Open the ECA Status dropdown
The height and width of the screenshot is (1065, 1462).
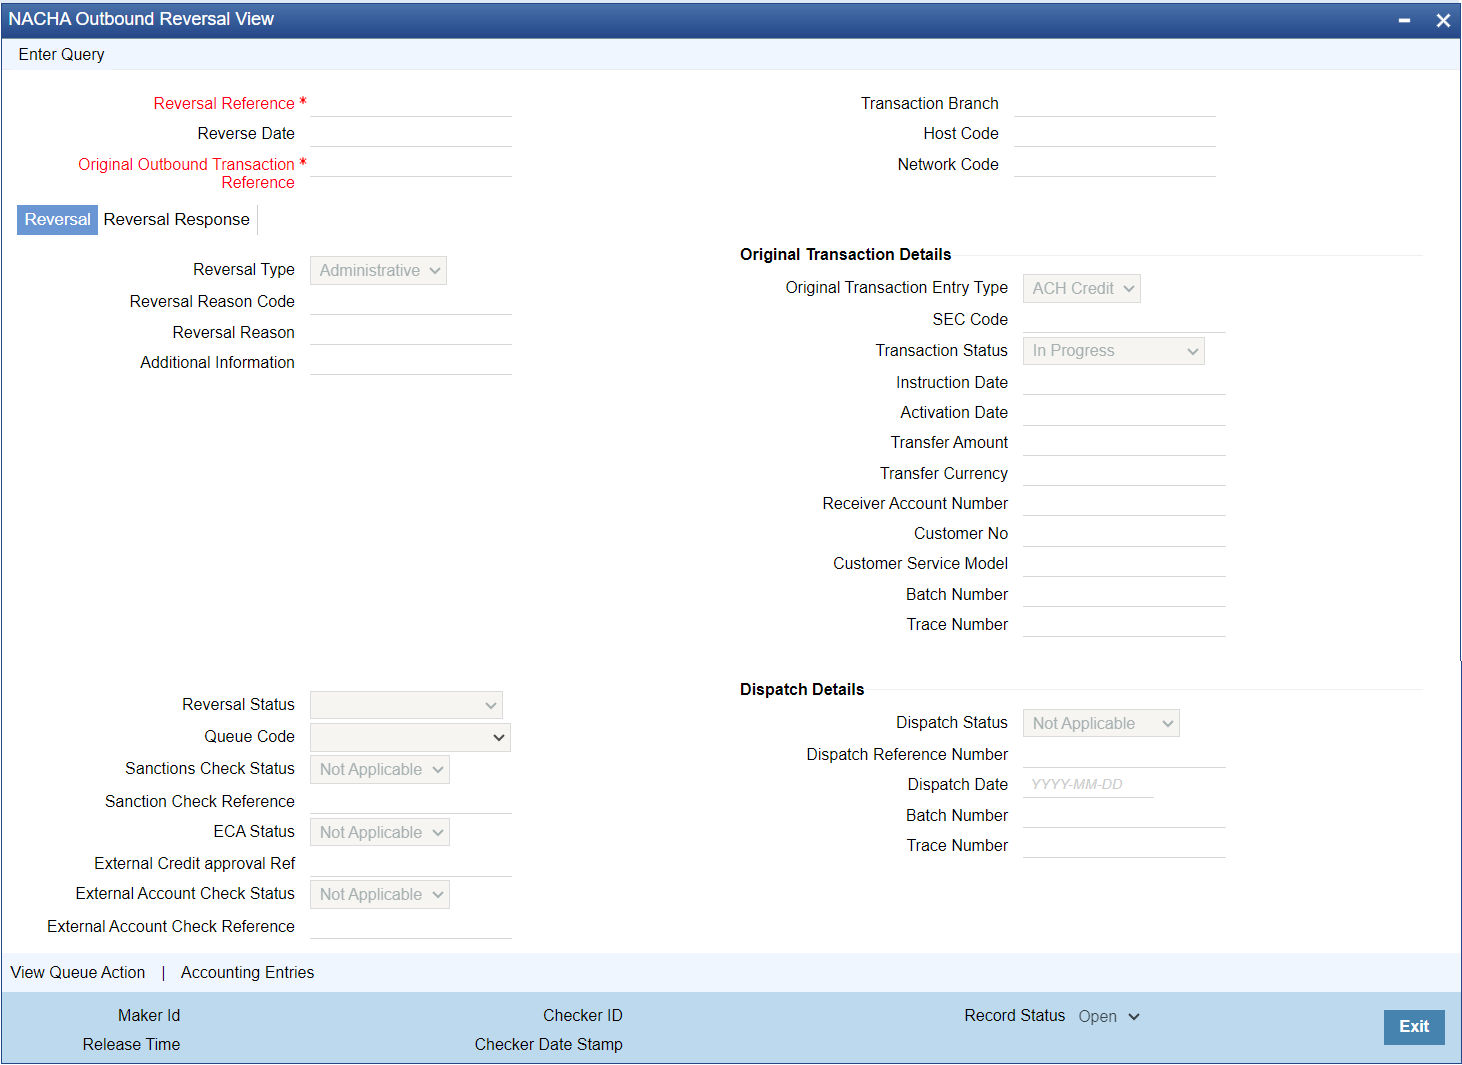click(379, 833)
